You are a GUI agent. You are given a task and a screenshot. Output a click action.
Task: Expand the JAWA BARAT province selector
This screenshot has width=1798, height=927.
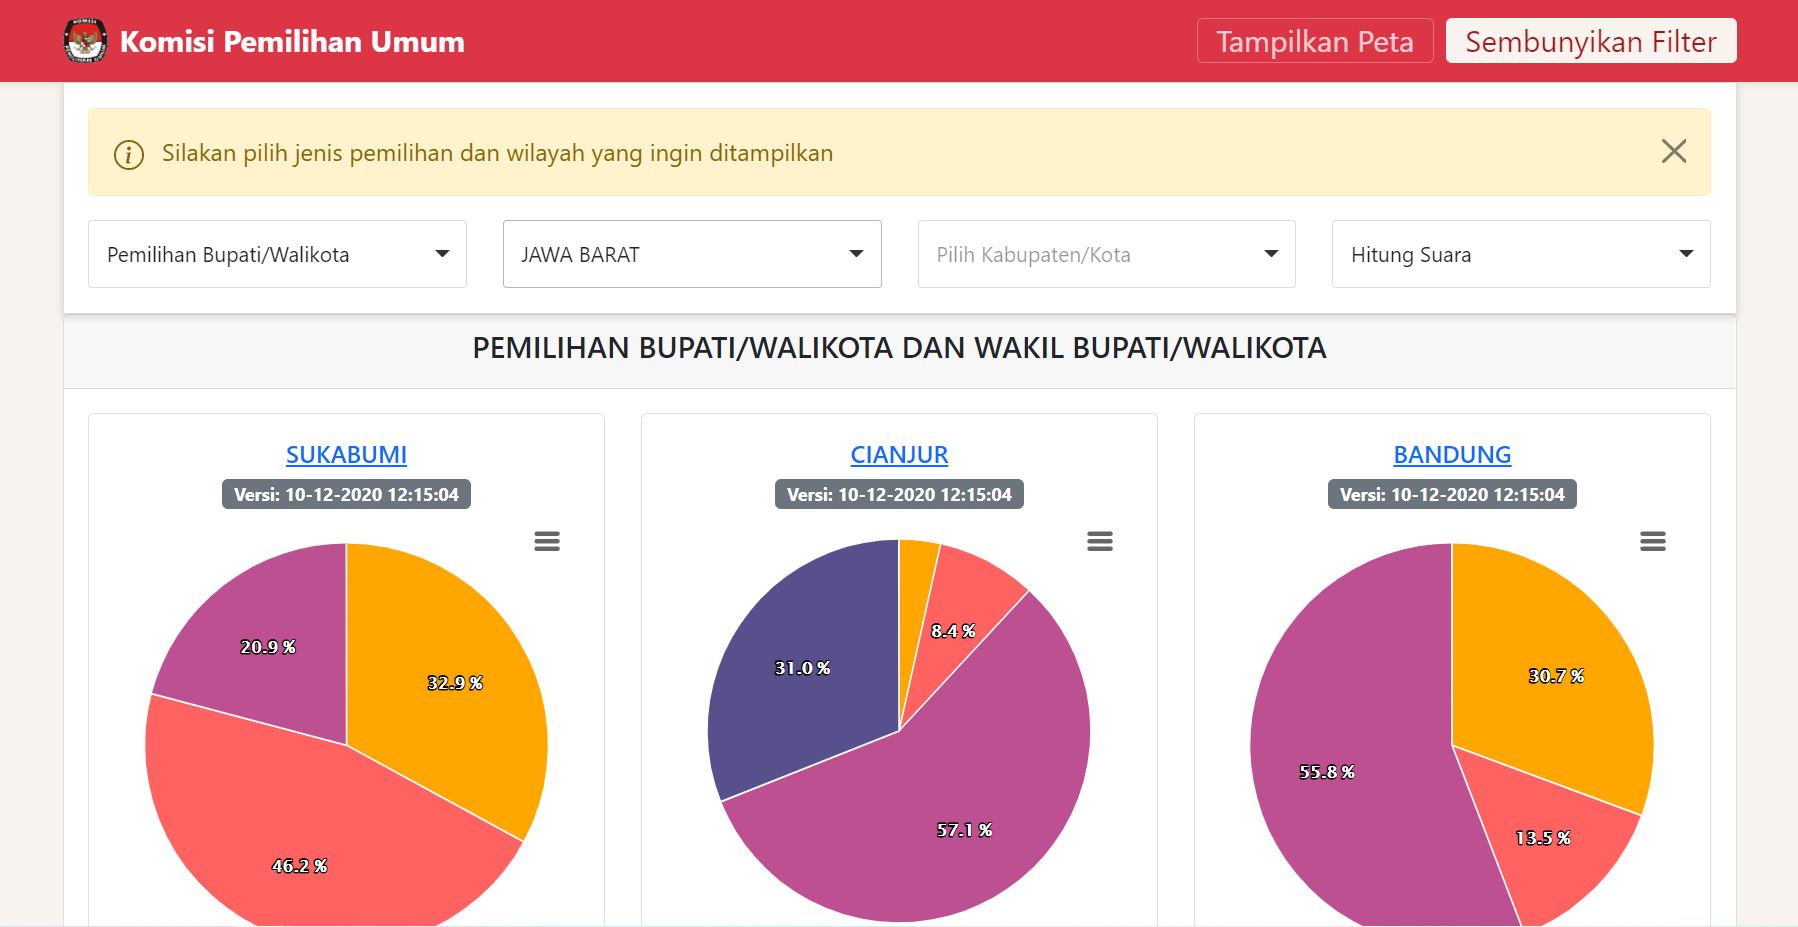[x=692, y=254]
